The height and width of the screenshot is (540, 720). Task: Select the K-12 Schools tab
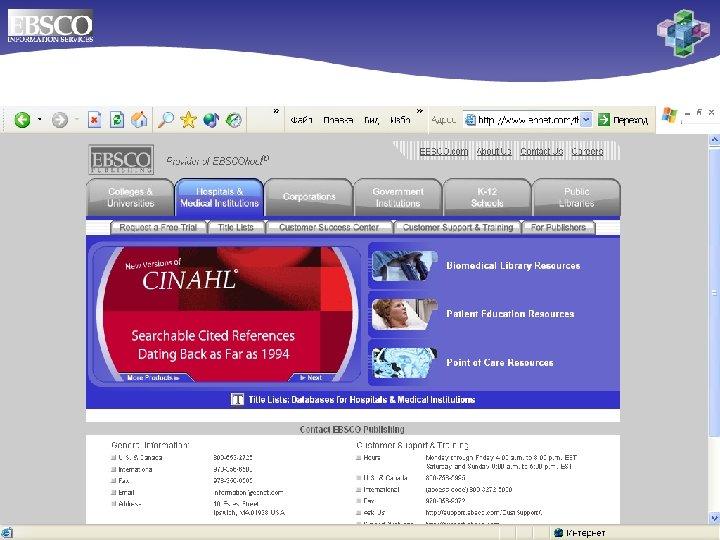click(x=487, y=197)
